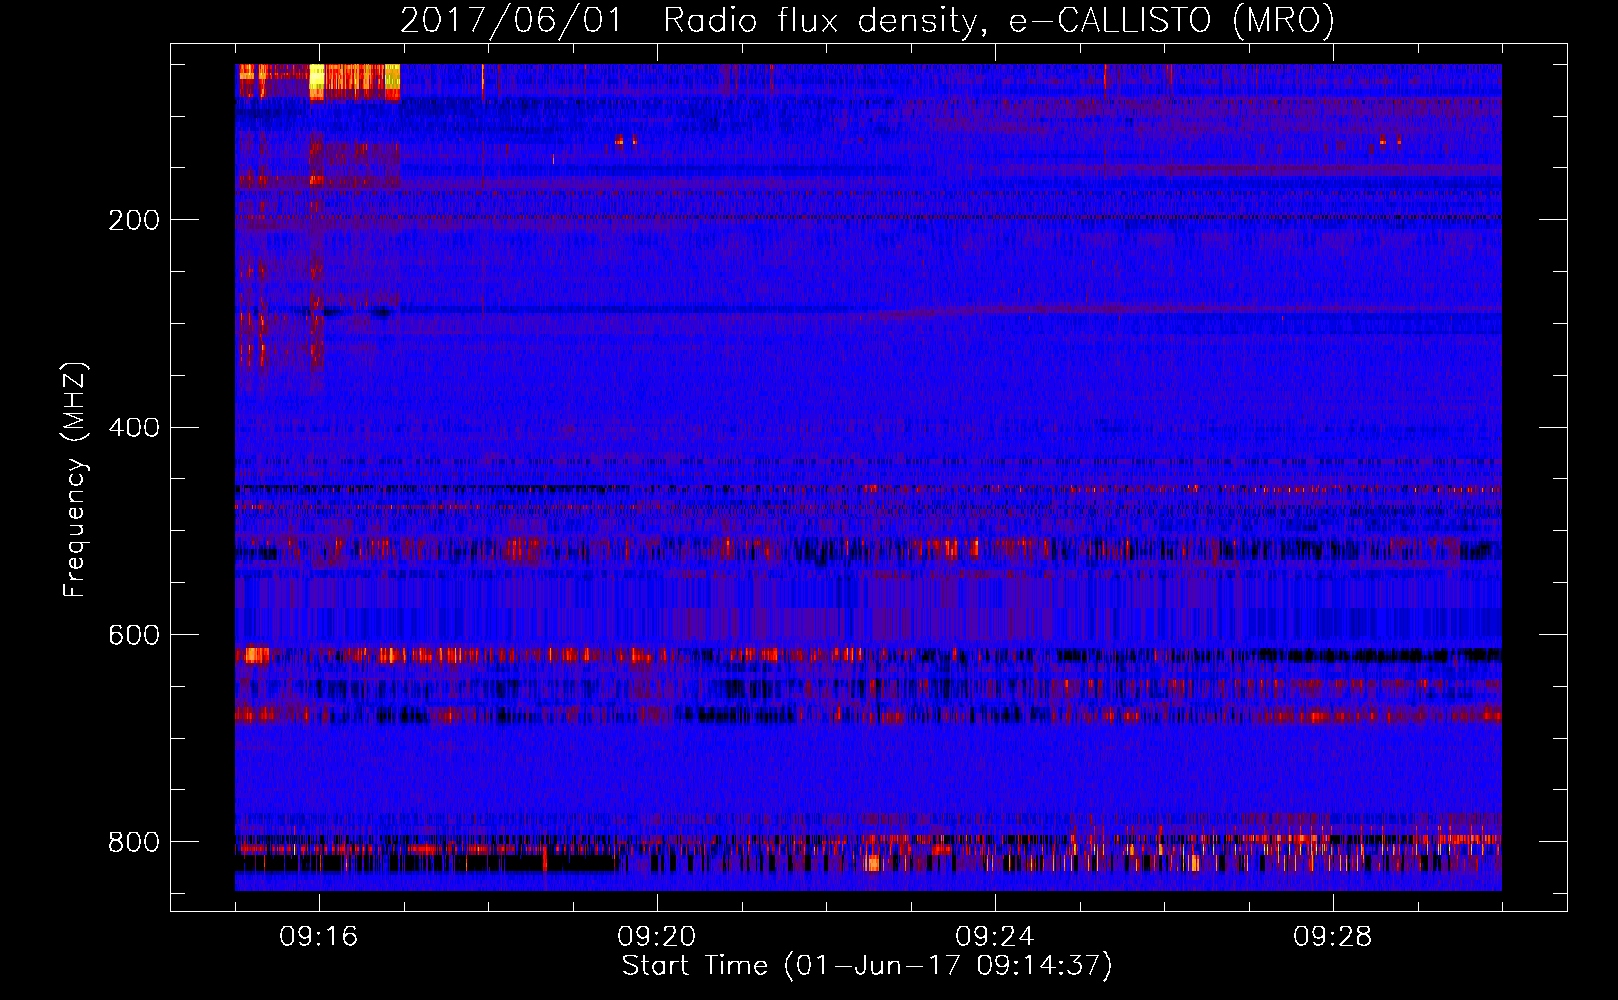
Task: Select the 200 frequency tick label
Action: [134, 220]
